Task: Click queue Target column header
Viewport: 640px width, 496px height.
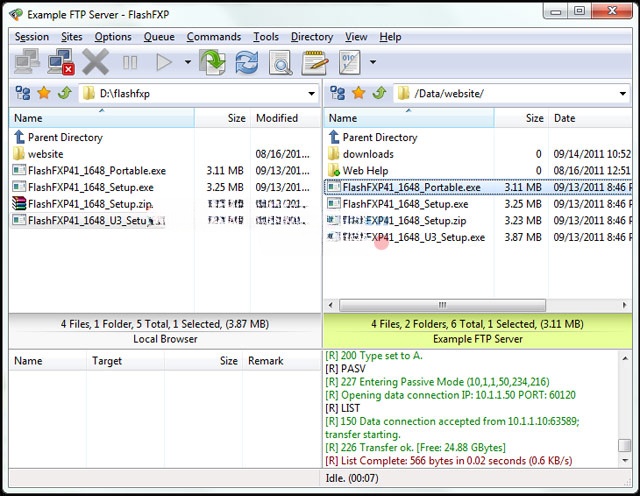Action: pyautogui.click(x=126, y=361)
